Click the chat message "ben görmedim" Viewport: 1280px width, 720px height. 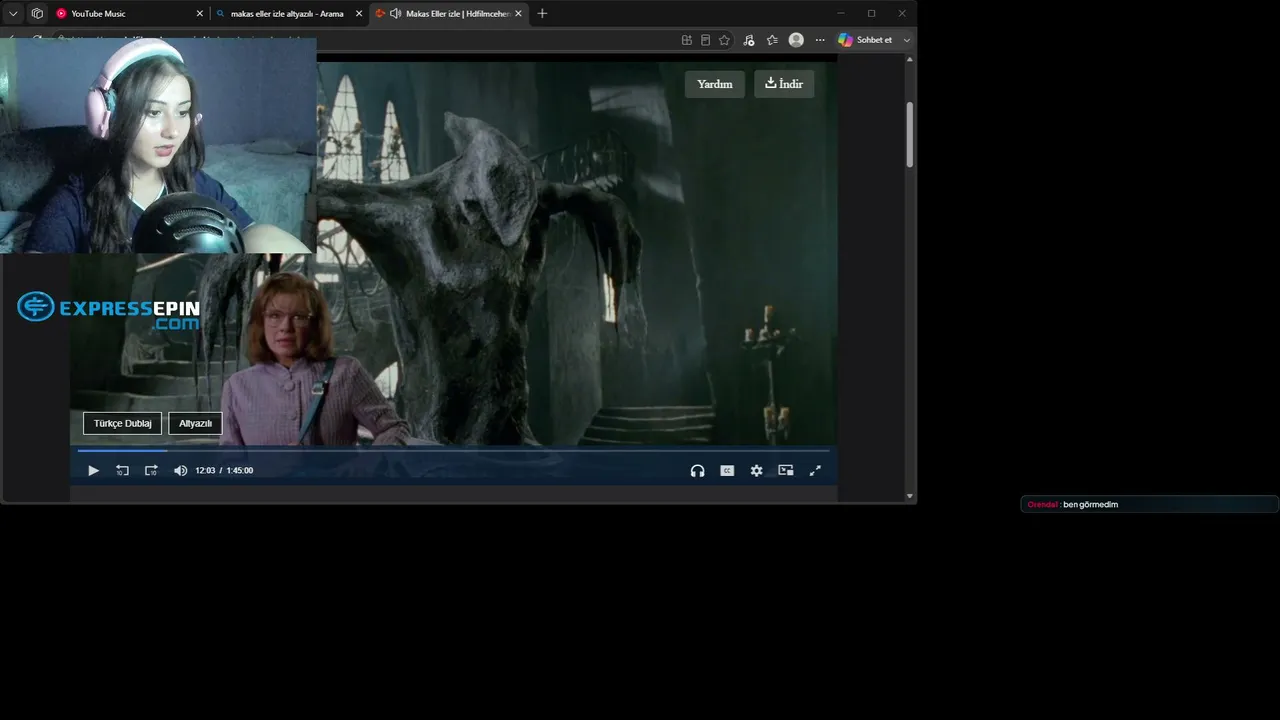click(x=1091, y=505)
